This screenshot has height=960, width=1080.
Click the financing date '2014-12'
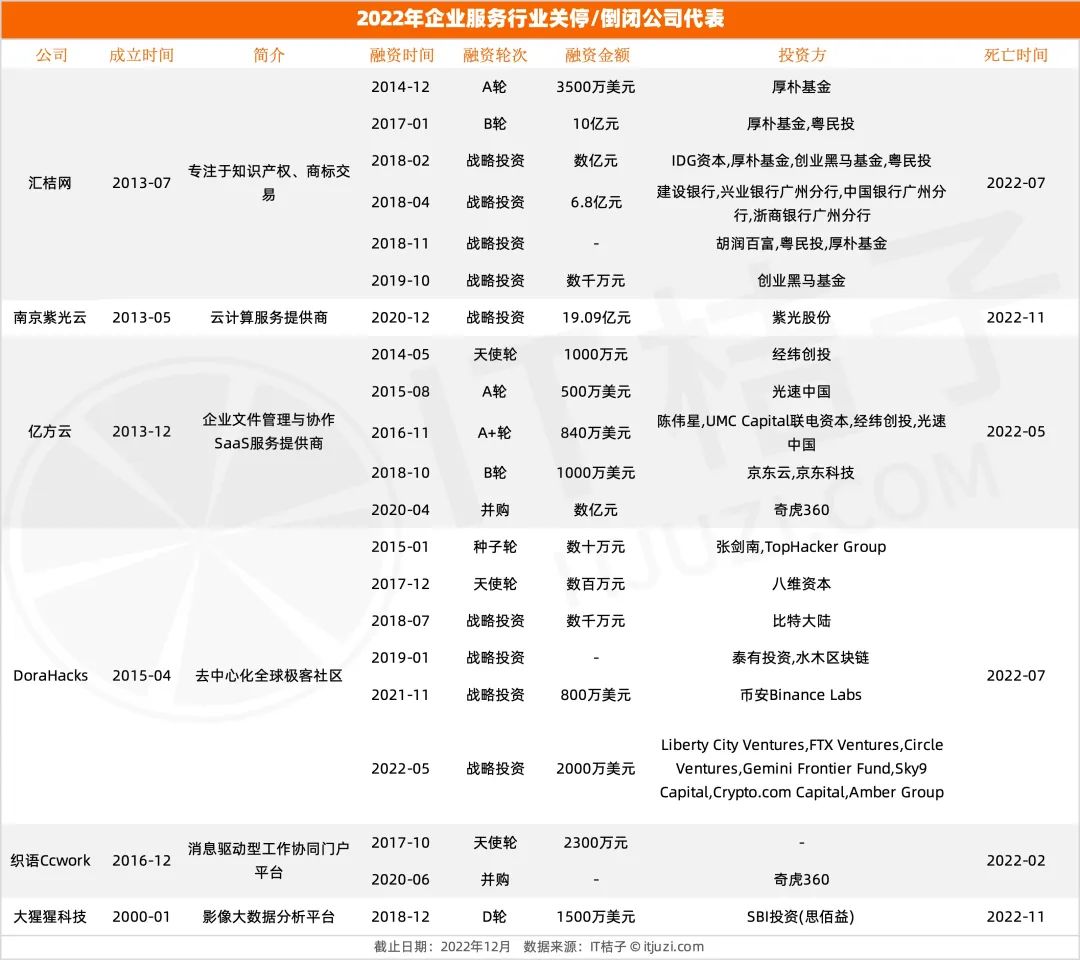click(x=400, y=87)
